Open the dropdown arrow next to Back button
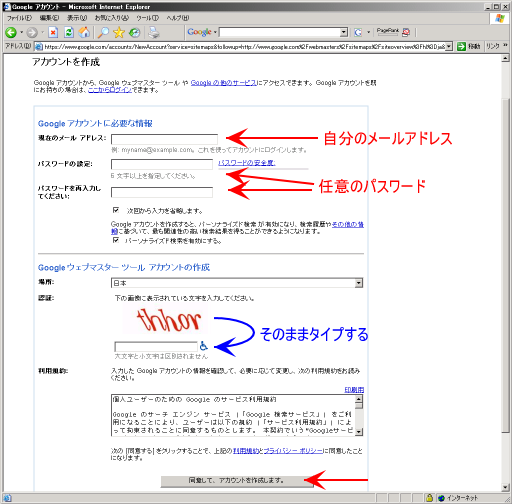 (21, 32)
